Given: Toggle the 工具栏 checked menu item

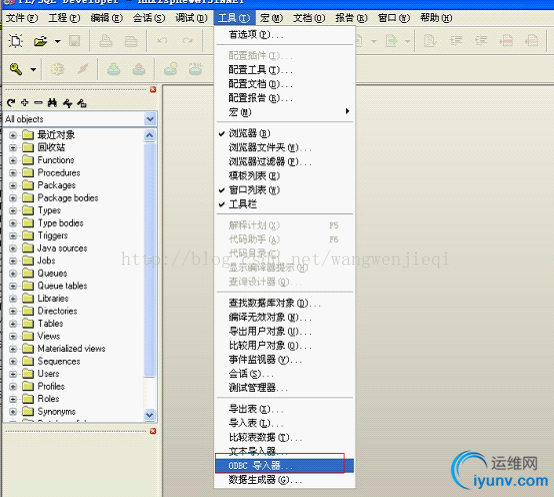Looking at the screenshot, I should point(285,204).
